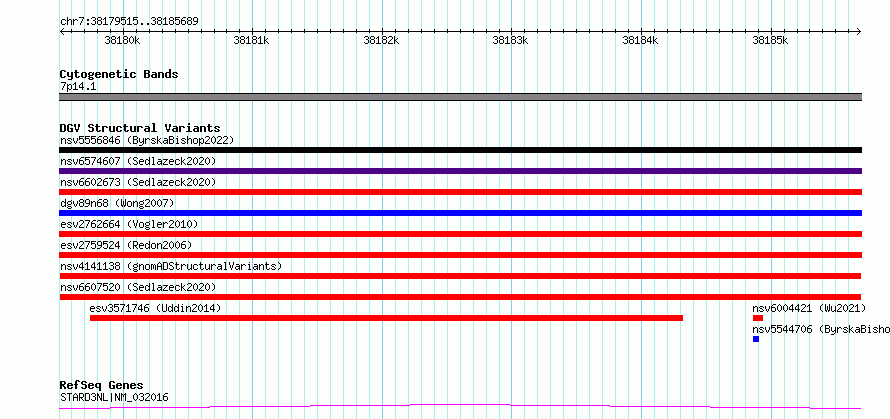Screen dimensions: 890x419
Task: Open variant esv2762664 (Vogler2010) label
Action: tap(129, 224)
